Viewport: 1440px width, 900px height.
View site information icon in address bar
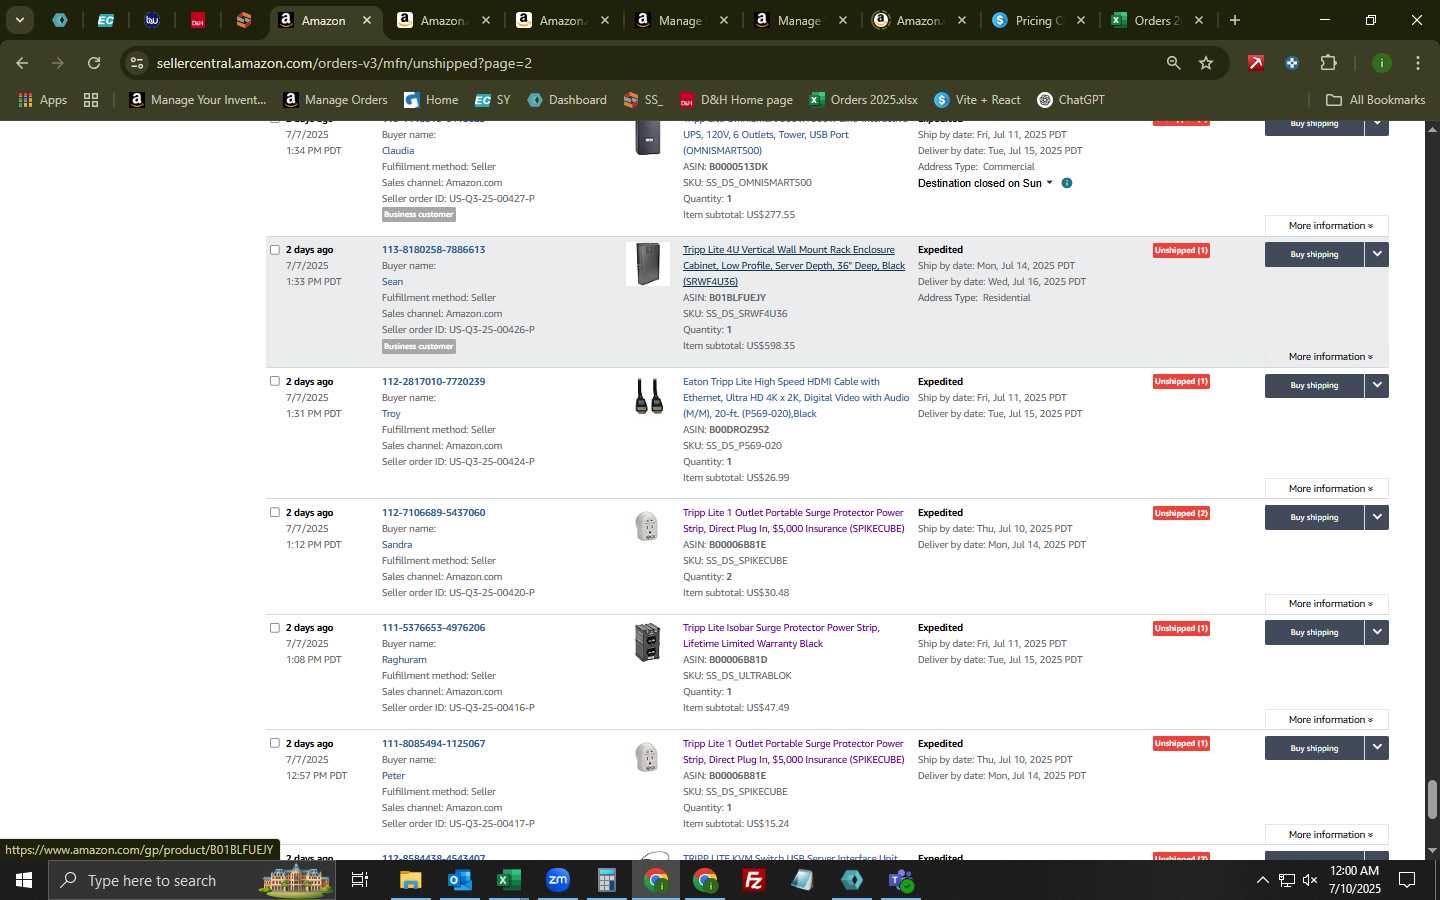coord(137,63)
